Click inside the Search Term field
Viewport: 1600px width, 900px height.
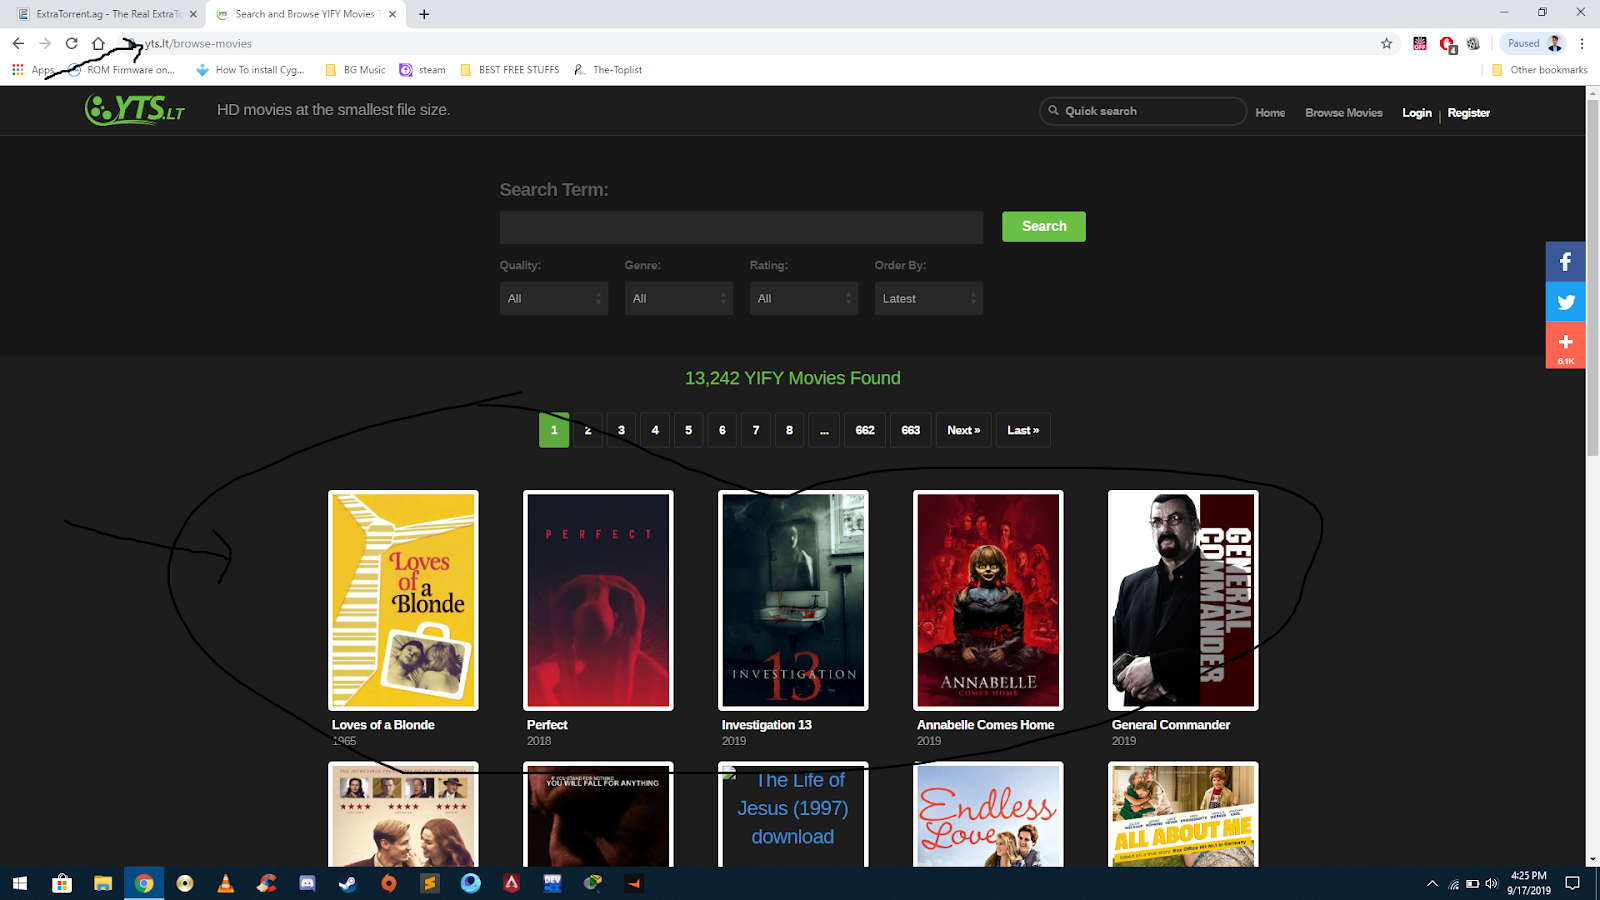pos(741,227)
